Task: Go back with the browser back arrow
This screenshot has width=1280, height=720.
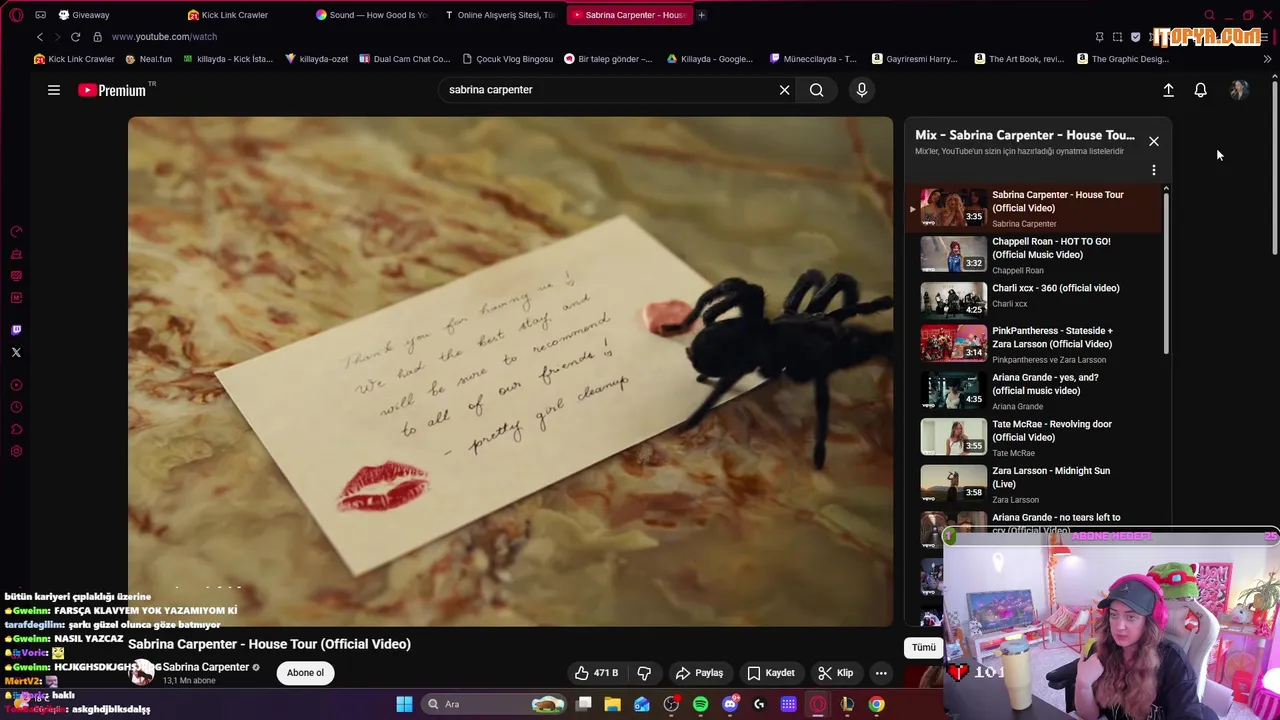Action: [x=40, y=37]
